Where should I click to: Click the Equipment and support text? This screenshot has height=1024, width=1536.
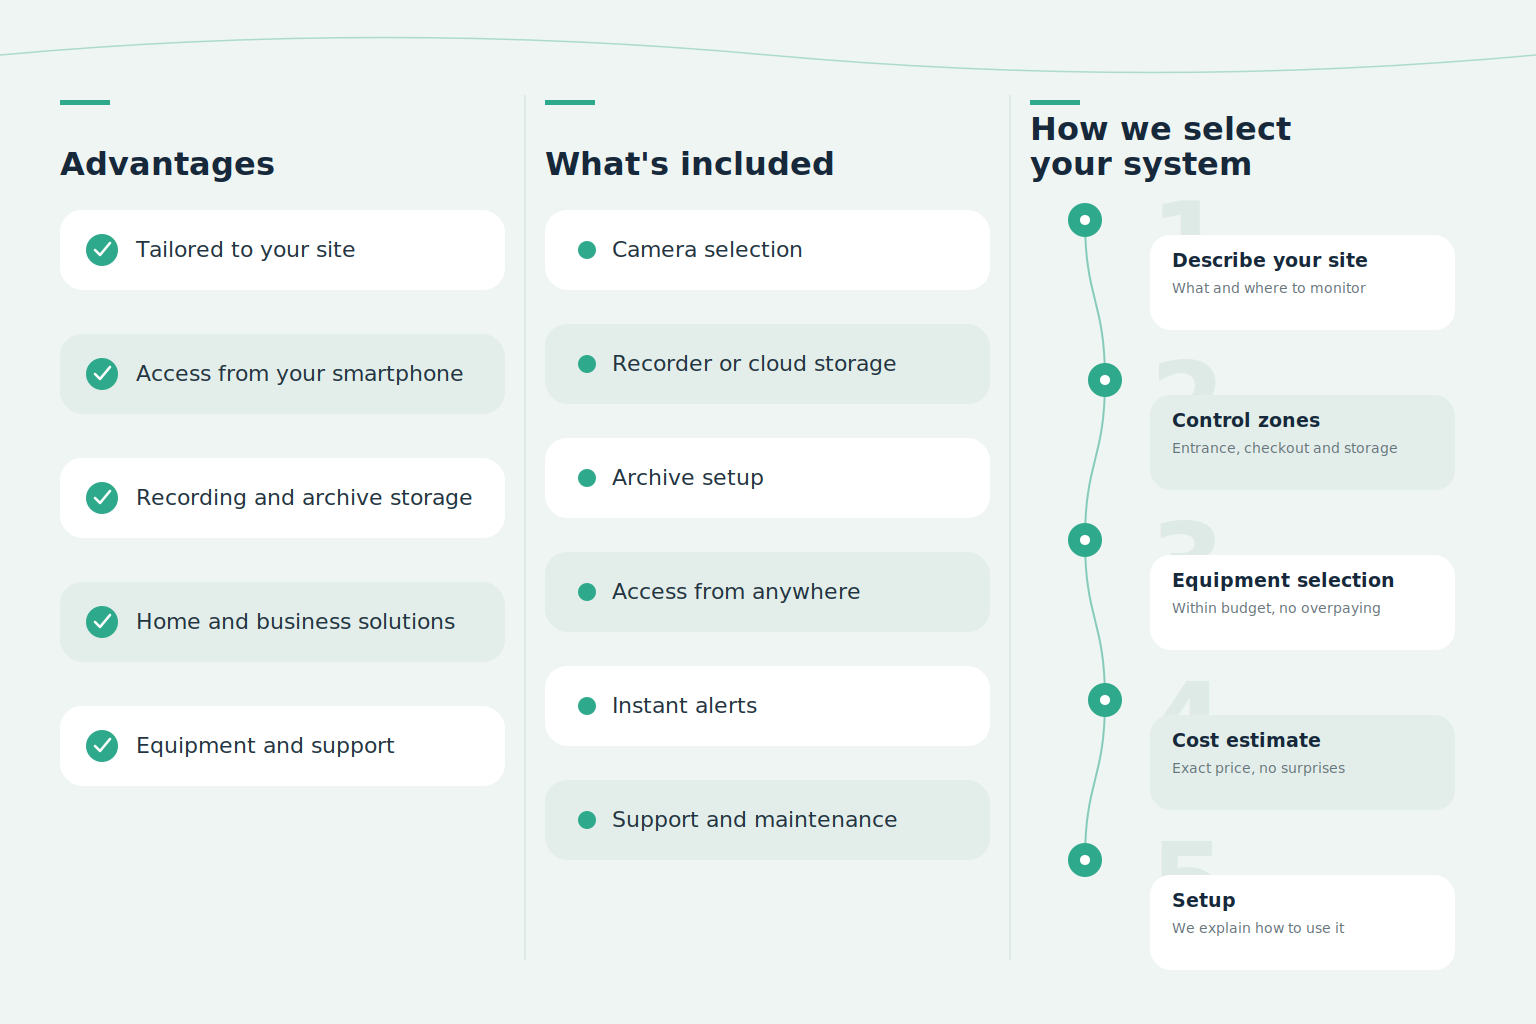coord(265,746)
